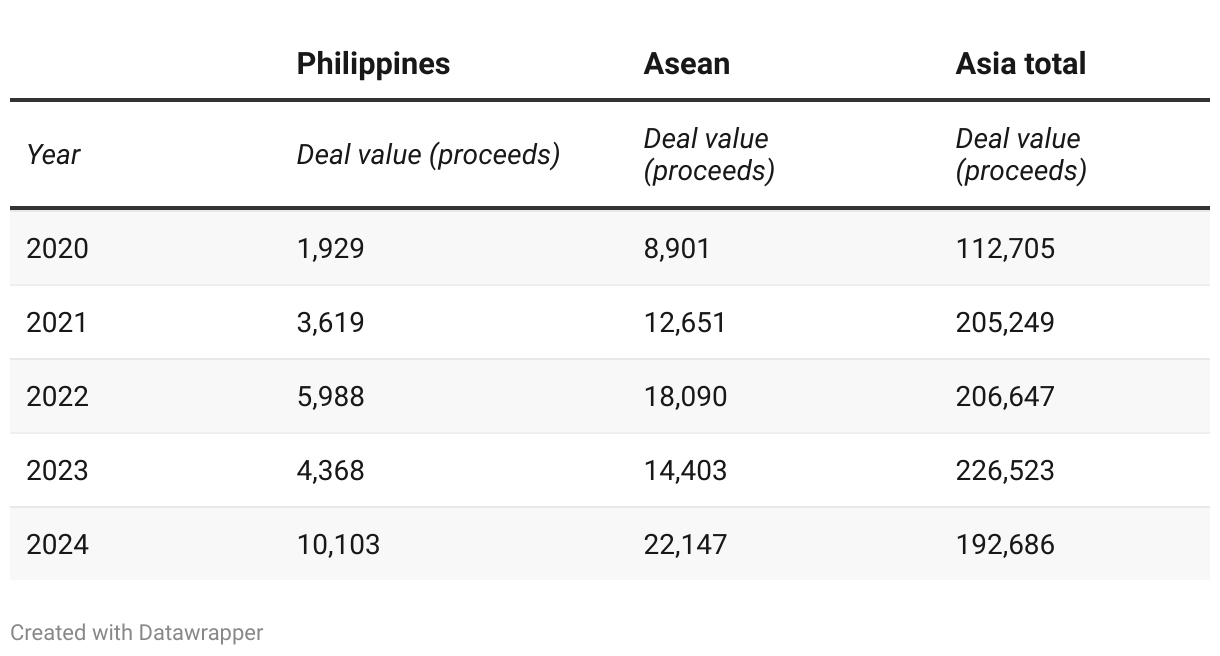
Task: Click the 2021 year cell
Action: pos(57,322)
